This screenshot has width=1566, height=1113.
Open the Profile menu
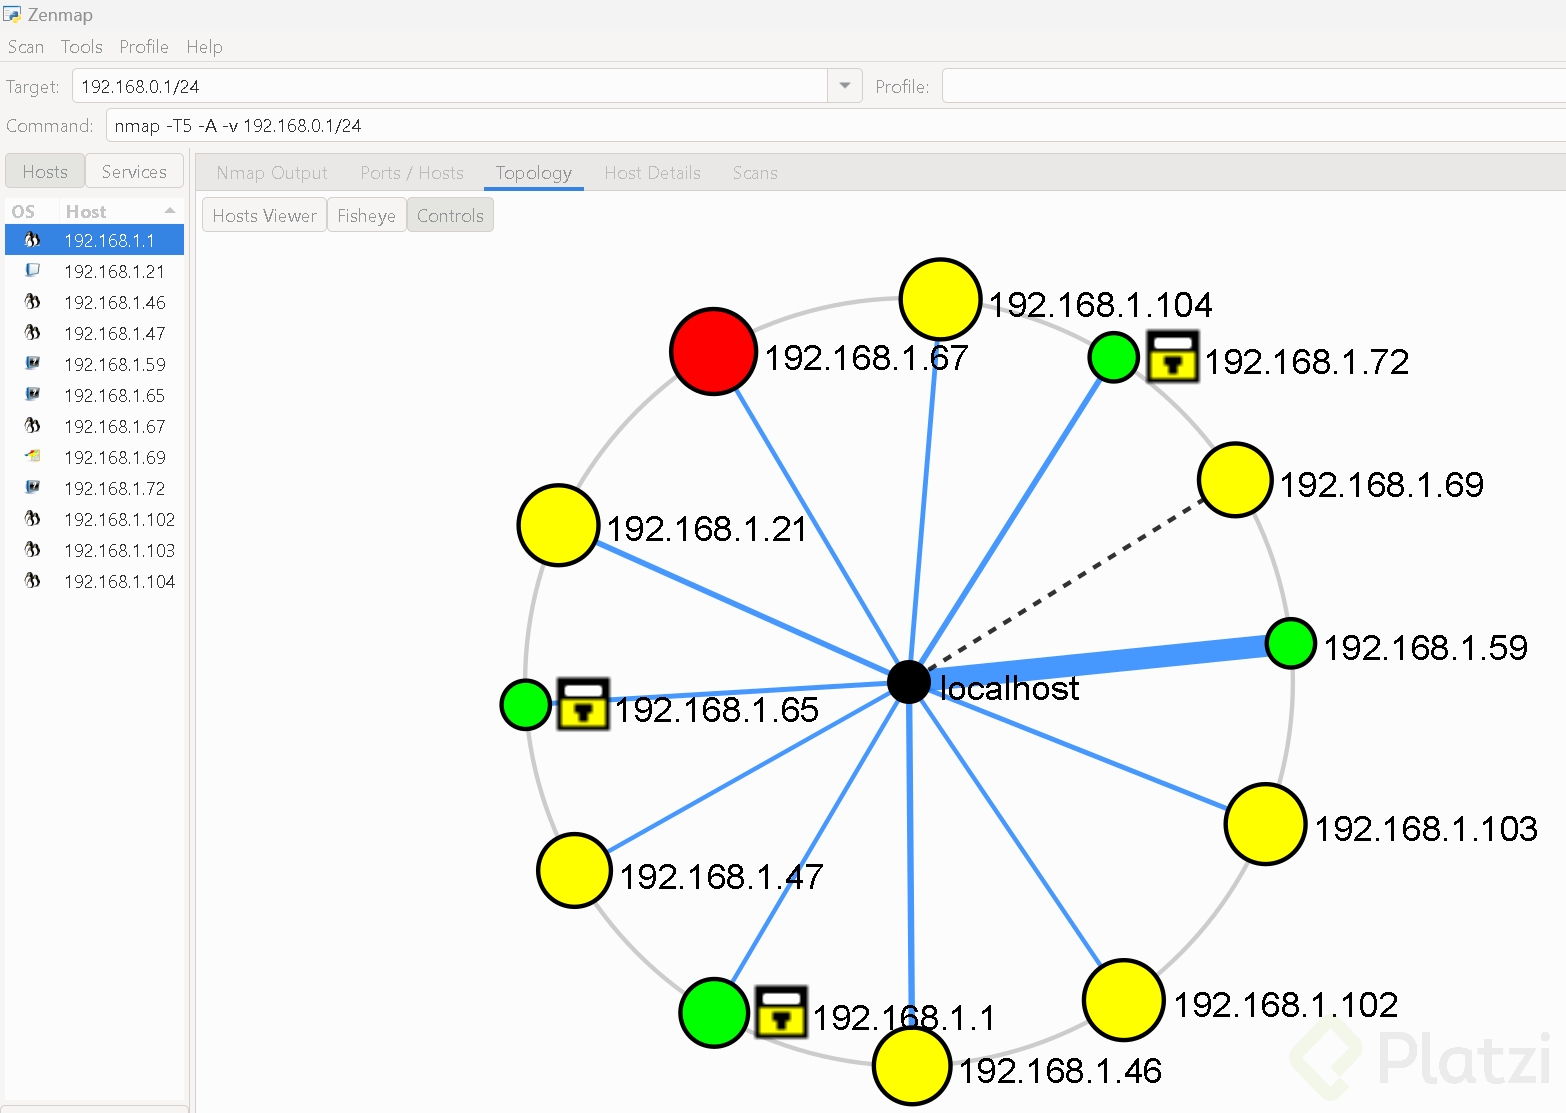point(144,47)
